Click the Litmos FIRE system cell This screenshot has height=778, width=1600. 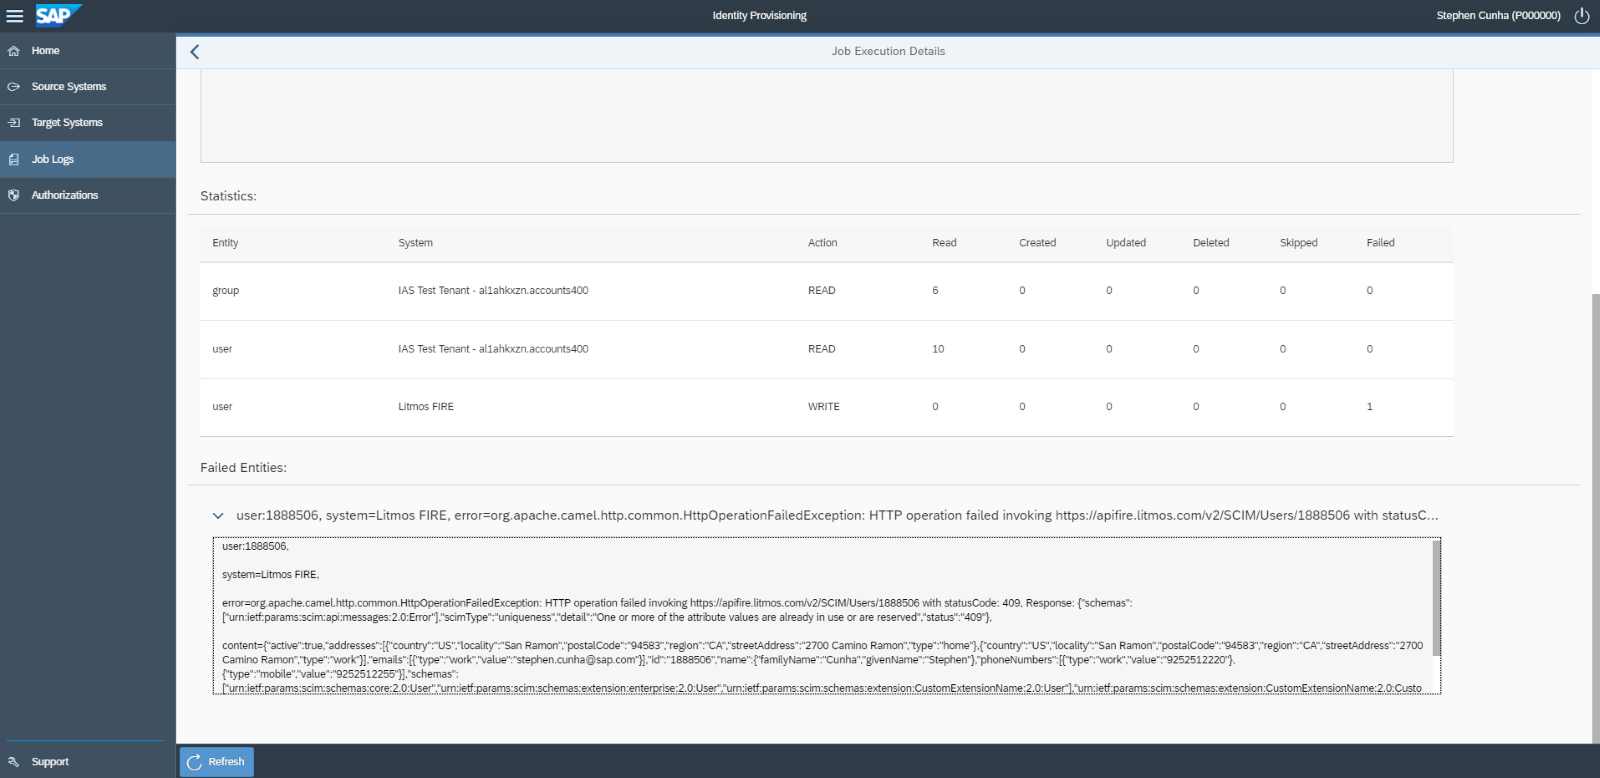point(426,407)
